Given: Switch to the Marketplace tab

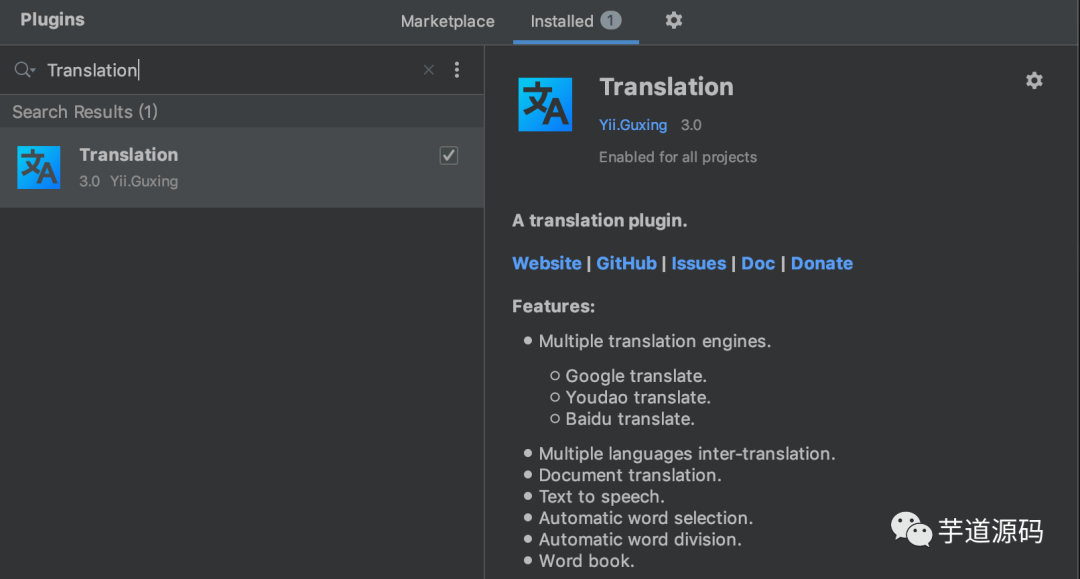Looking at the screenshot, I should [x=448, y=21].
